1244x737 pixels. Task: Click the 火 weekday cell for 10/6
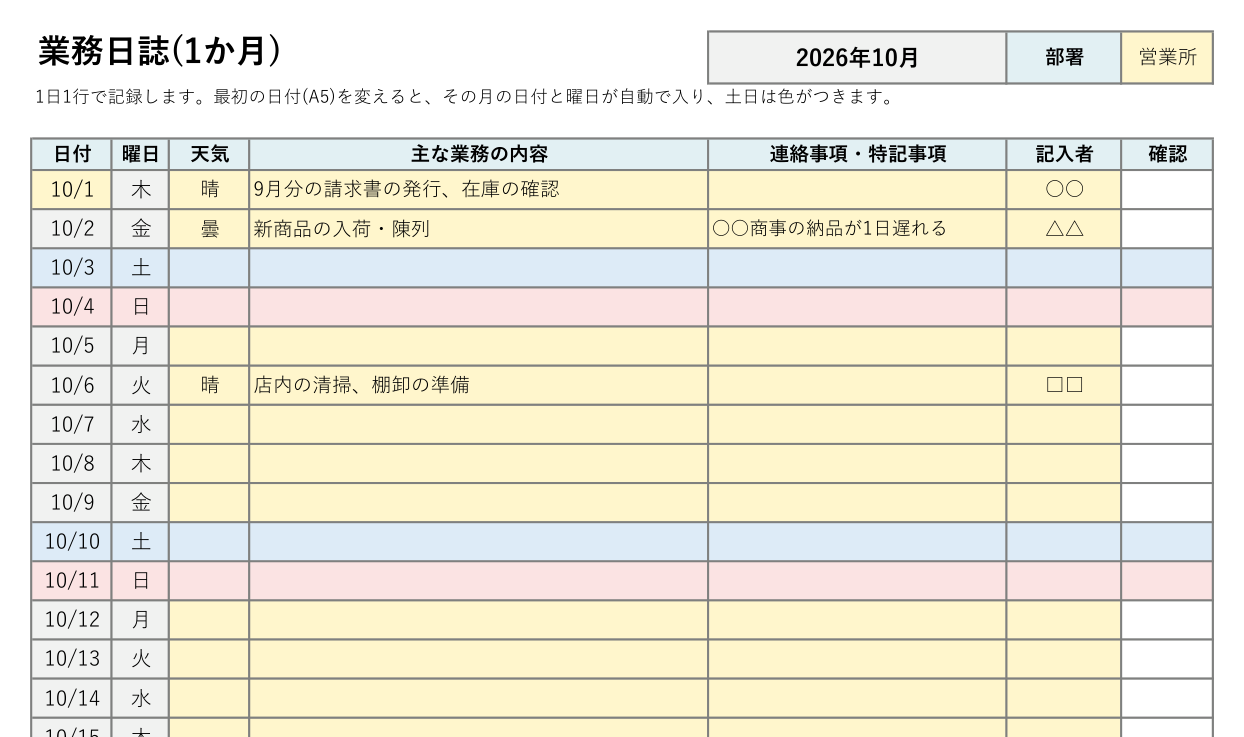coord(140,384)
